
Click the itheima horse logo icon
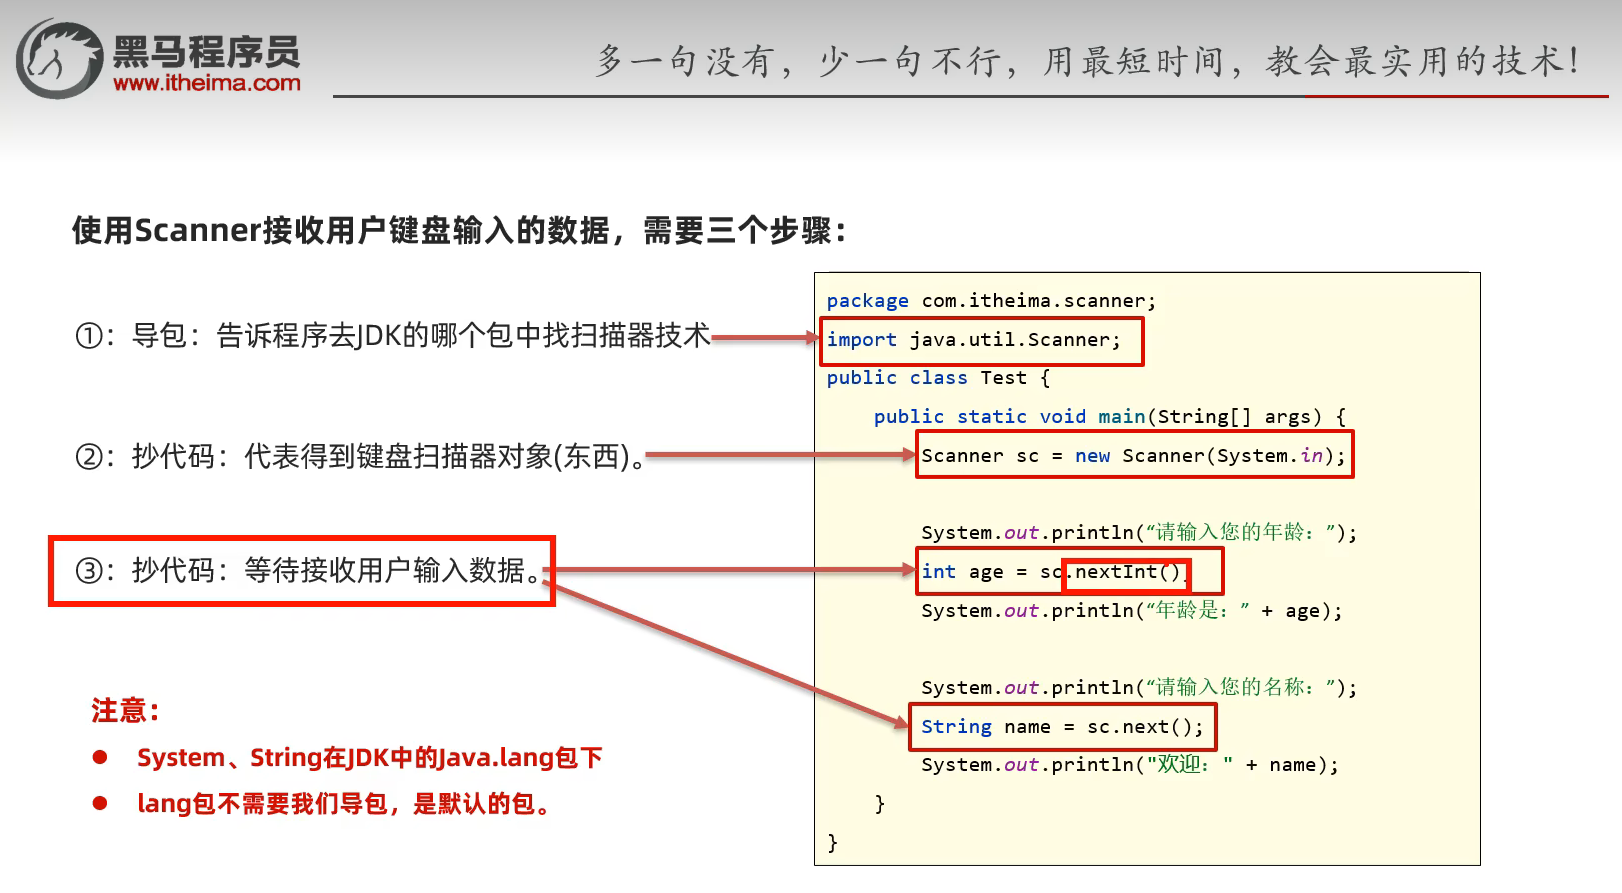click(59, 59)
